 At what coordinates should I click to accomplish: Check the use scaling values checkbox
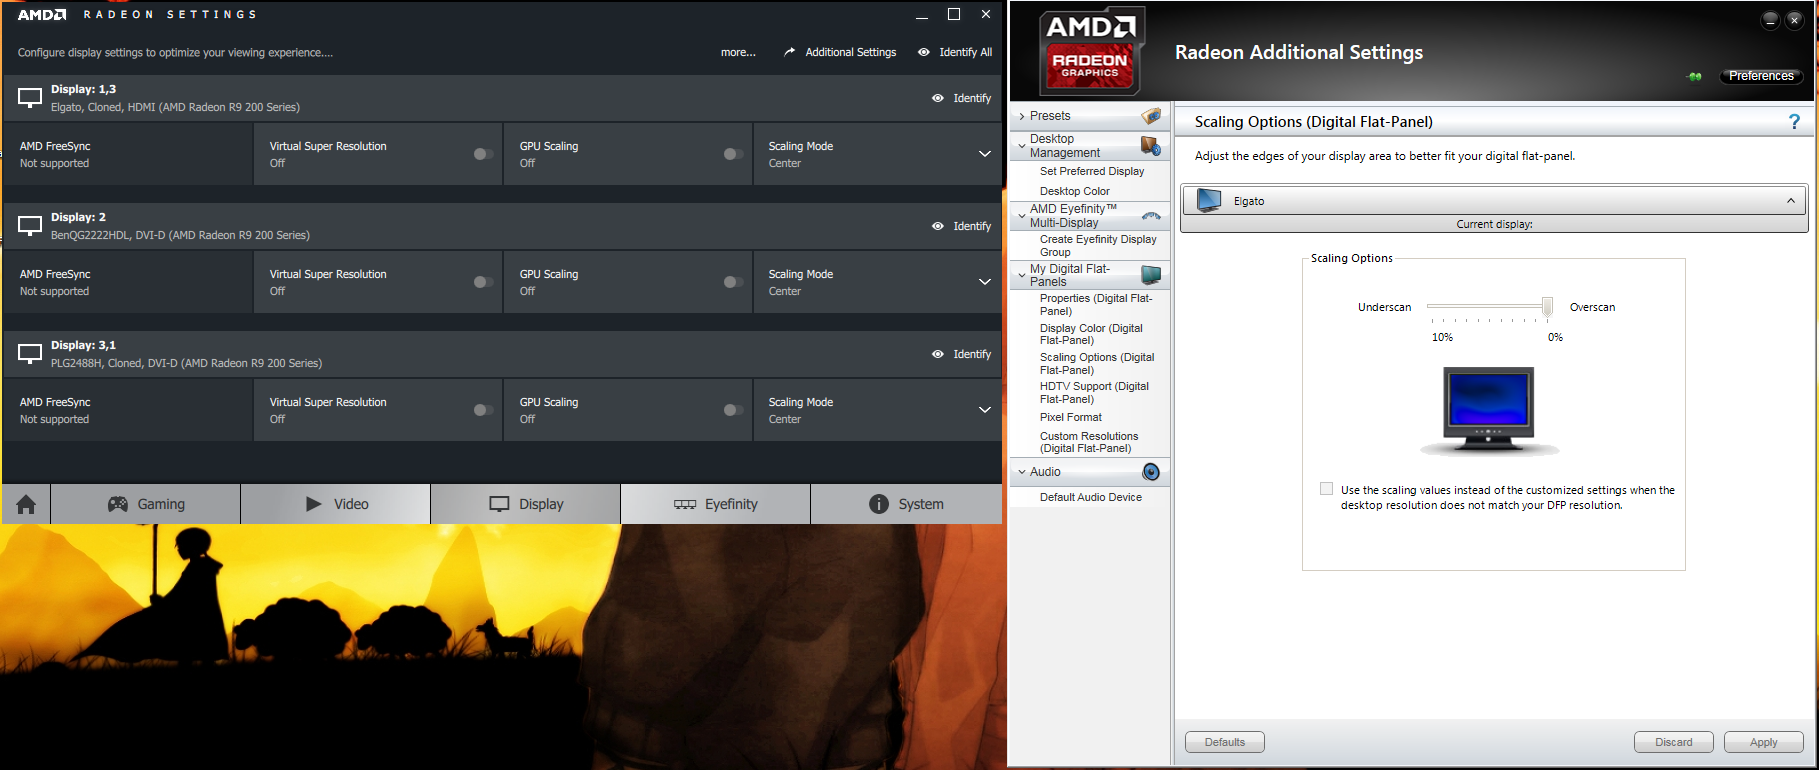(x=1326, y=489)
